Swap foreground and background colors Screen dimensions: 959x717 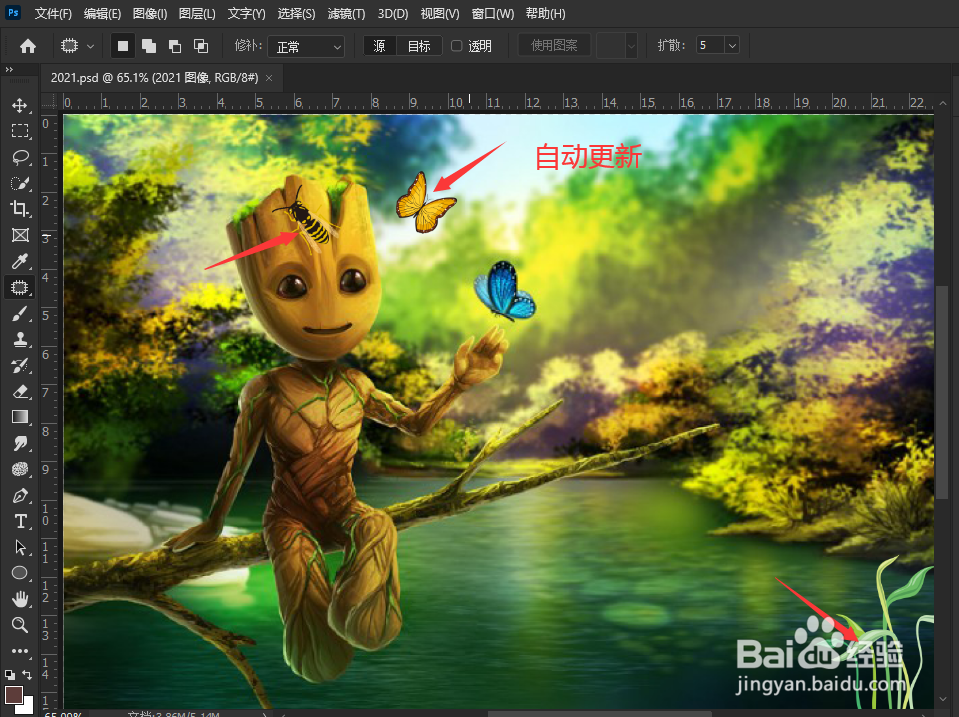pos(27,674)
